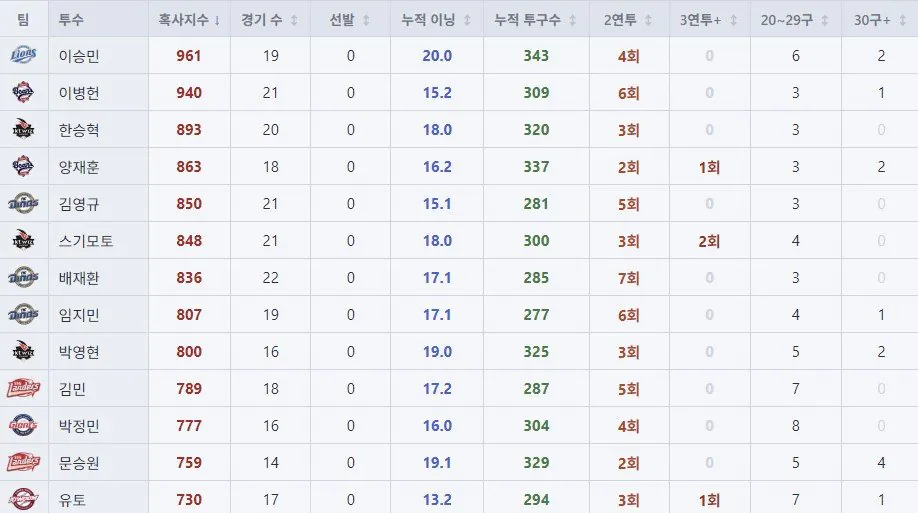Select pitcher name 양재훈

pos(79,167)
